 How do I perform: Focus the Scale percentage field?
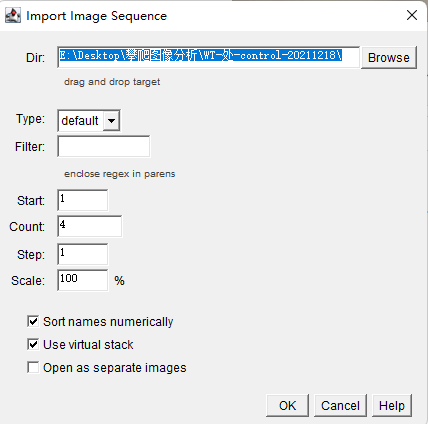[x=83, y=280]
